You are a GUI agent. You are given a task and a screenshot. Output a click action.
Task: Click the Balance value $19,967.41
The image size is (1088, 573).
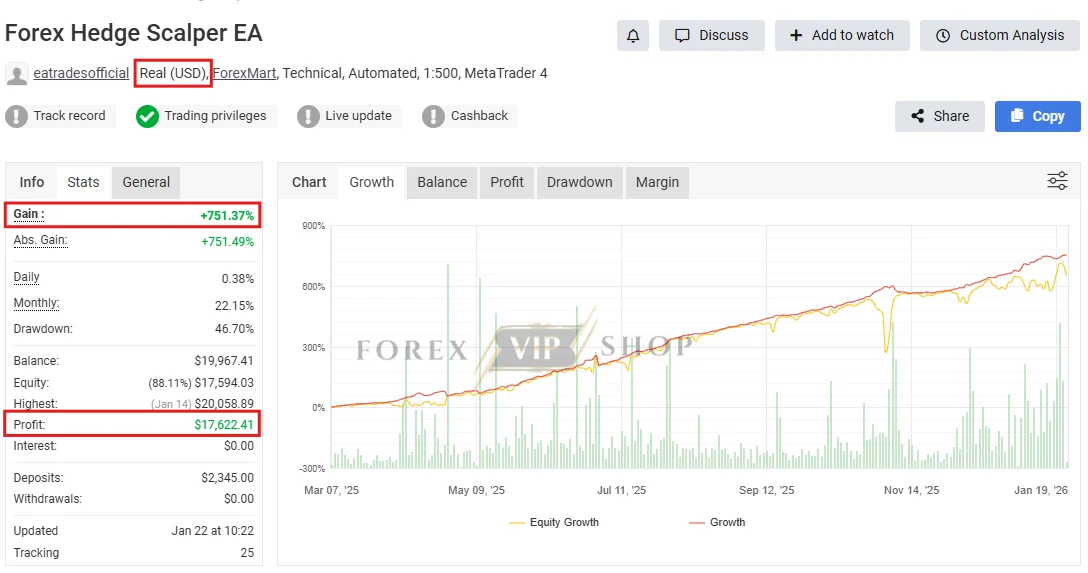tap(223, 361)
